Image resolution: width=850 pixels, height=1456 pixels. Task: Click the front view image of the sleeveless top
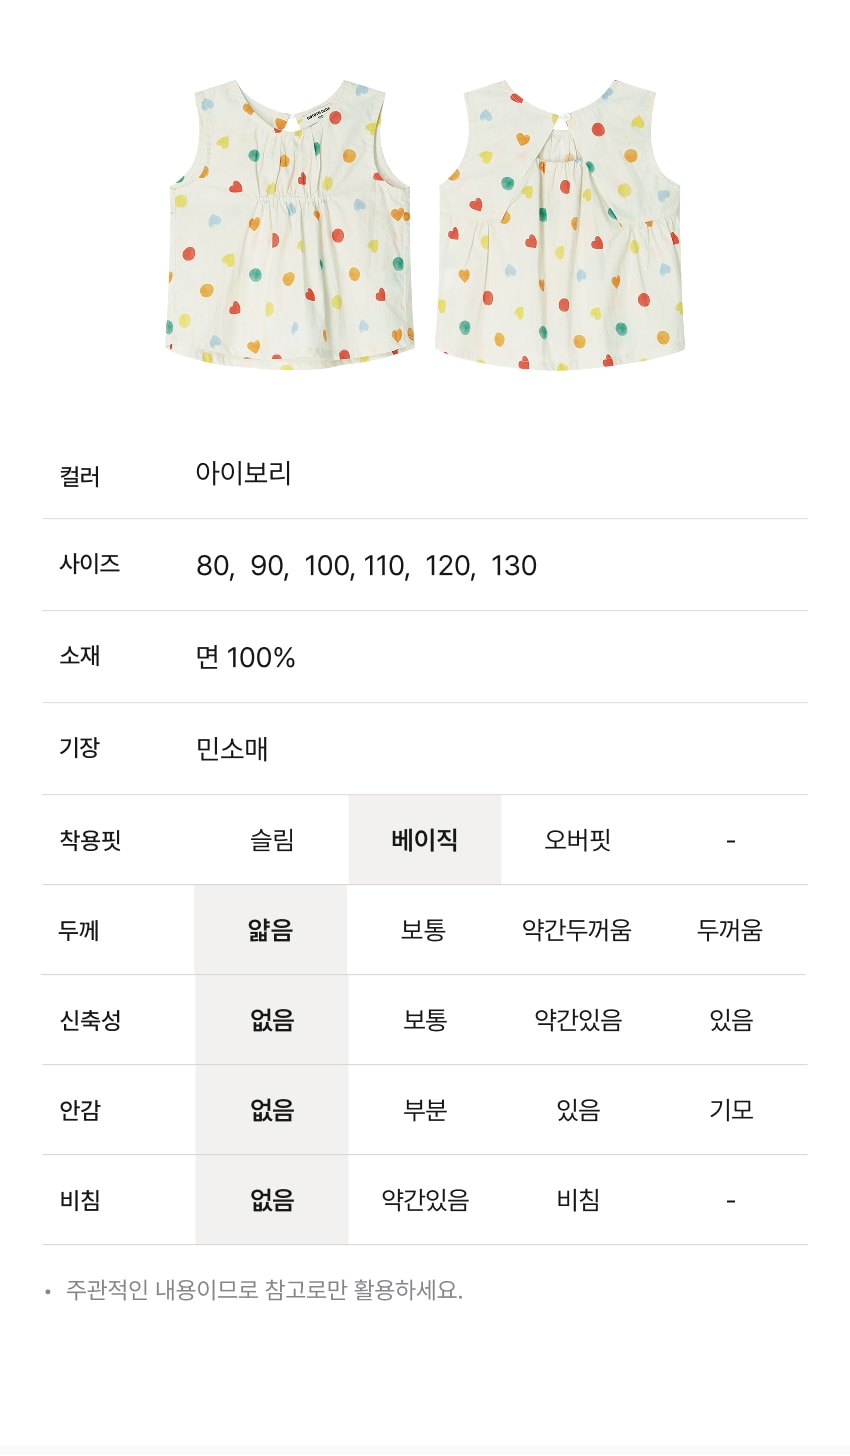(x=289, y=225)
